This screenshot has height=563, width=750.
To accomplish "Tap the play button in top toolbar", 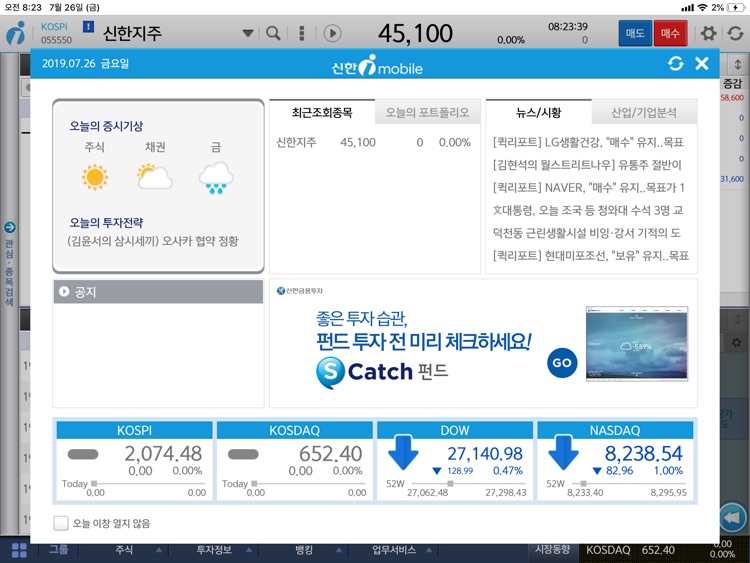I will pyautogui.click(x=332, y=33).
